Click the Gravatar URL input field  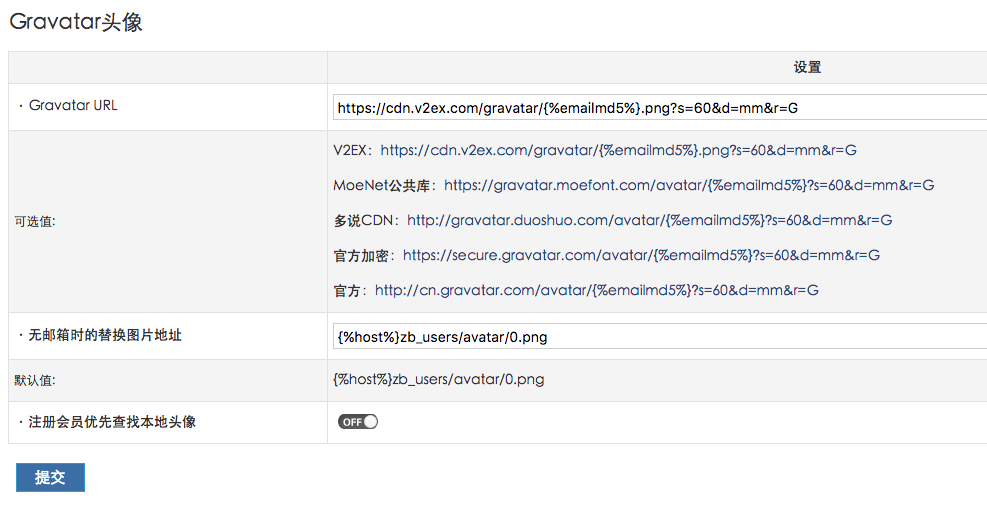tap(660, 108)
